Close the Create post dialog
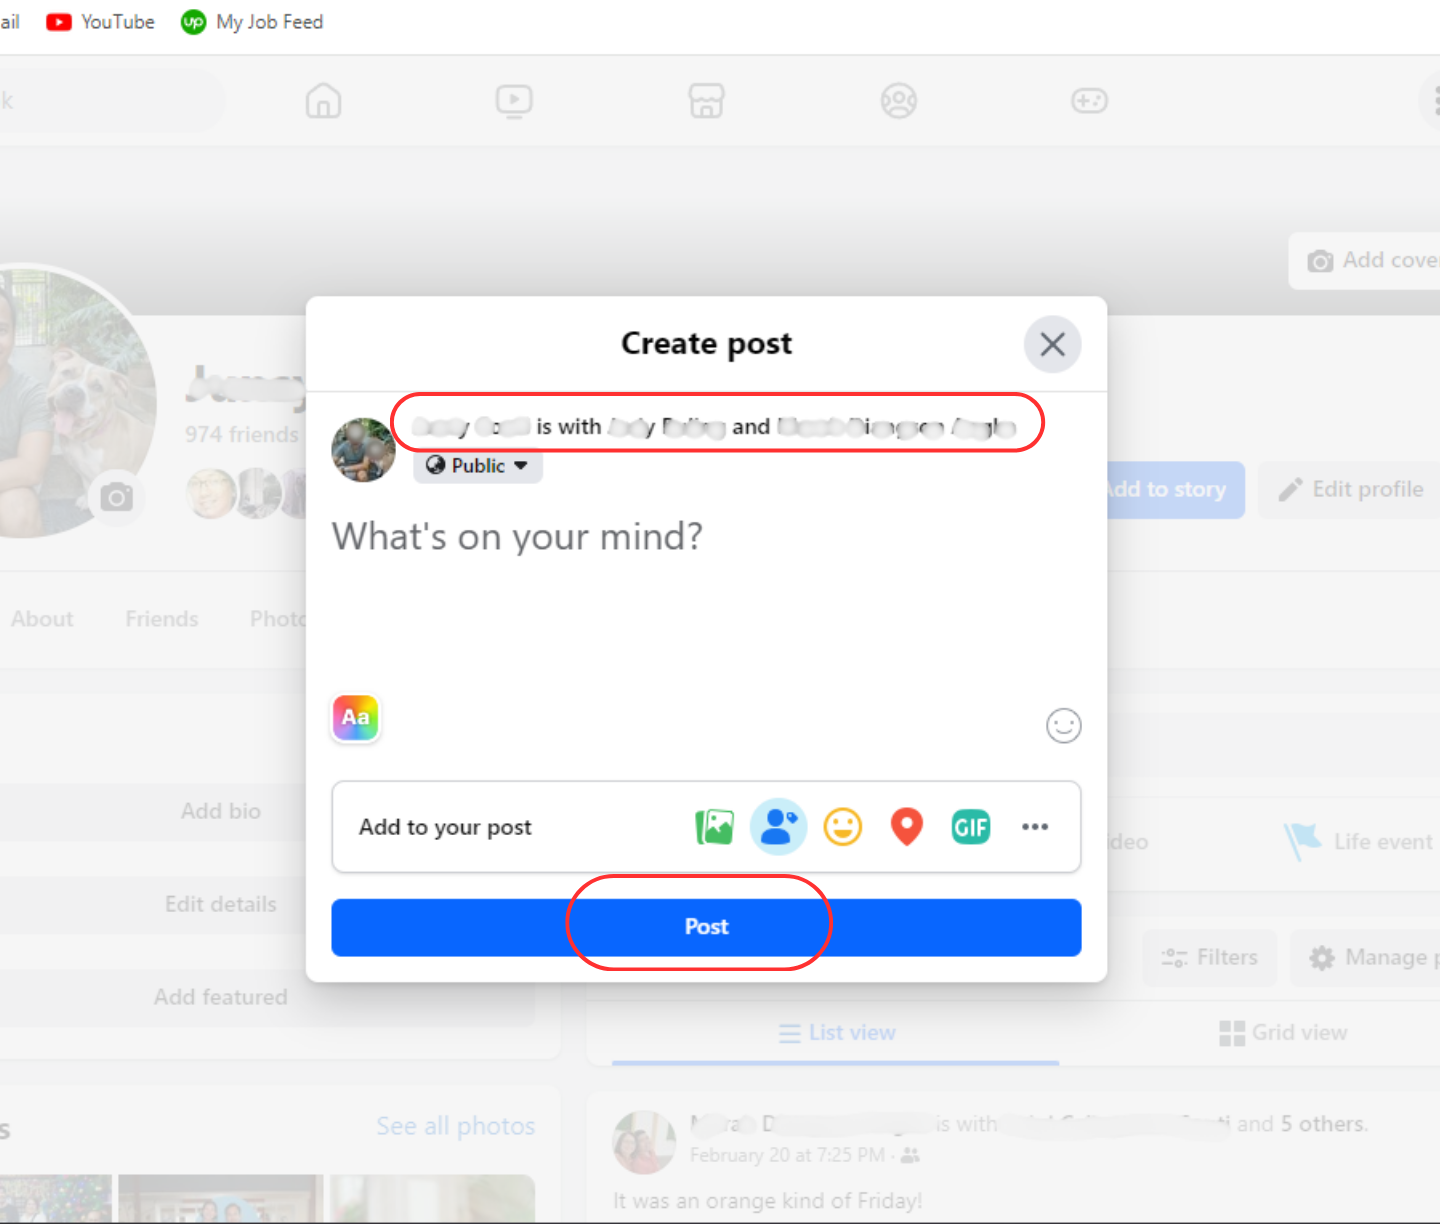Screen dimensions: 1440x1224 [x=1052, y=345]
